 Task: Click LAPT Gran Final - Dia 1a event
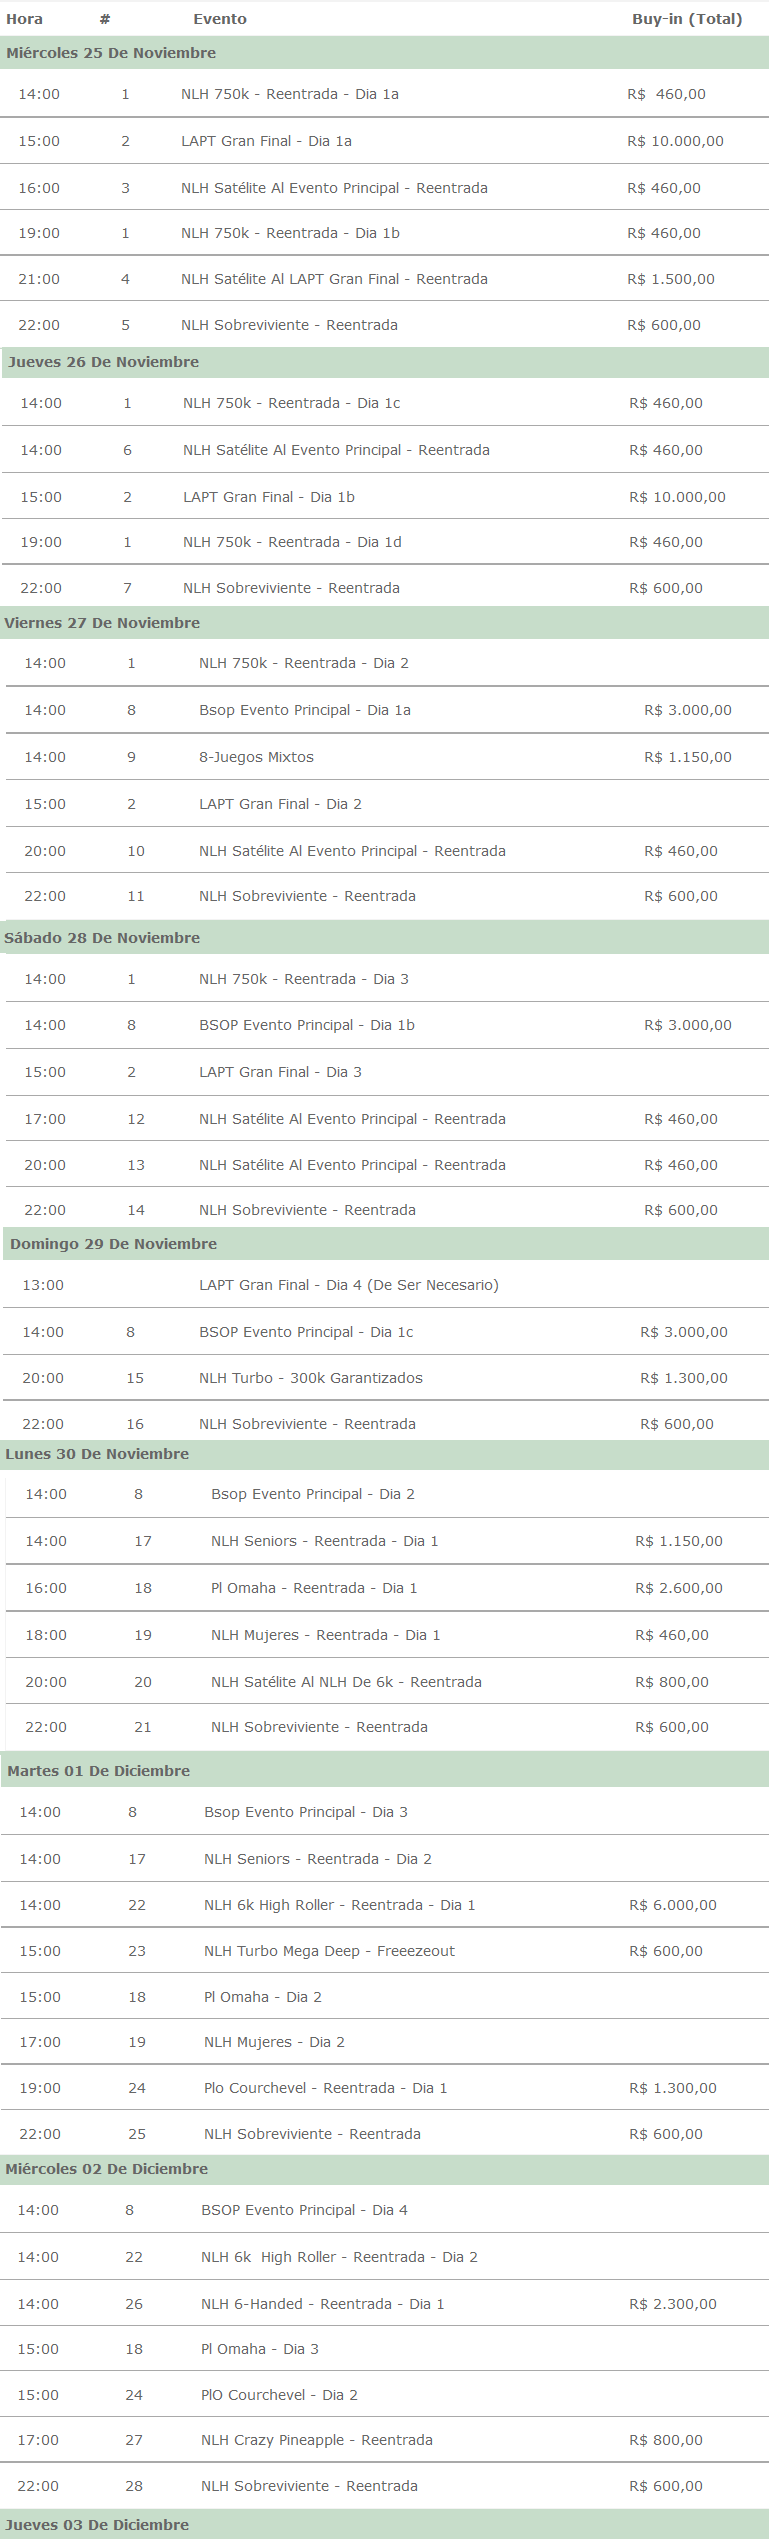click(266, 141)
